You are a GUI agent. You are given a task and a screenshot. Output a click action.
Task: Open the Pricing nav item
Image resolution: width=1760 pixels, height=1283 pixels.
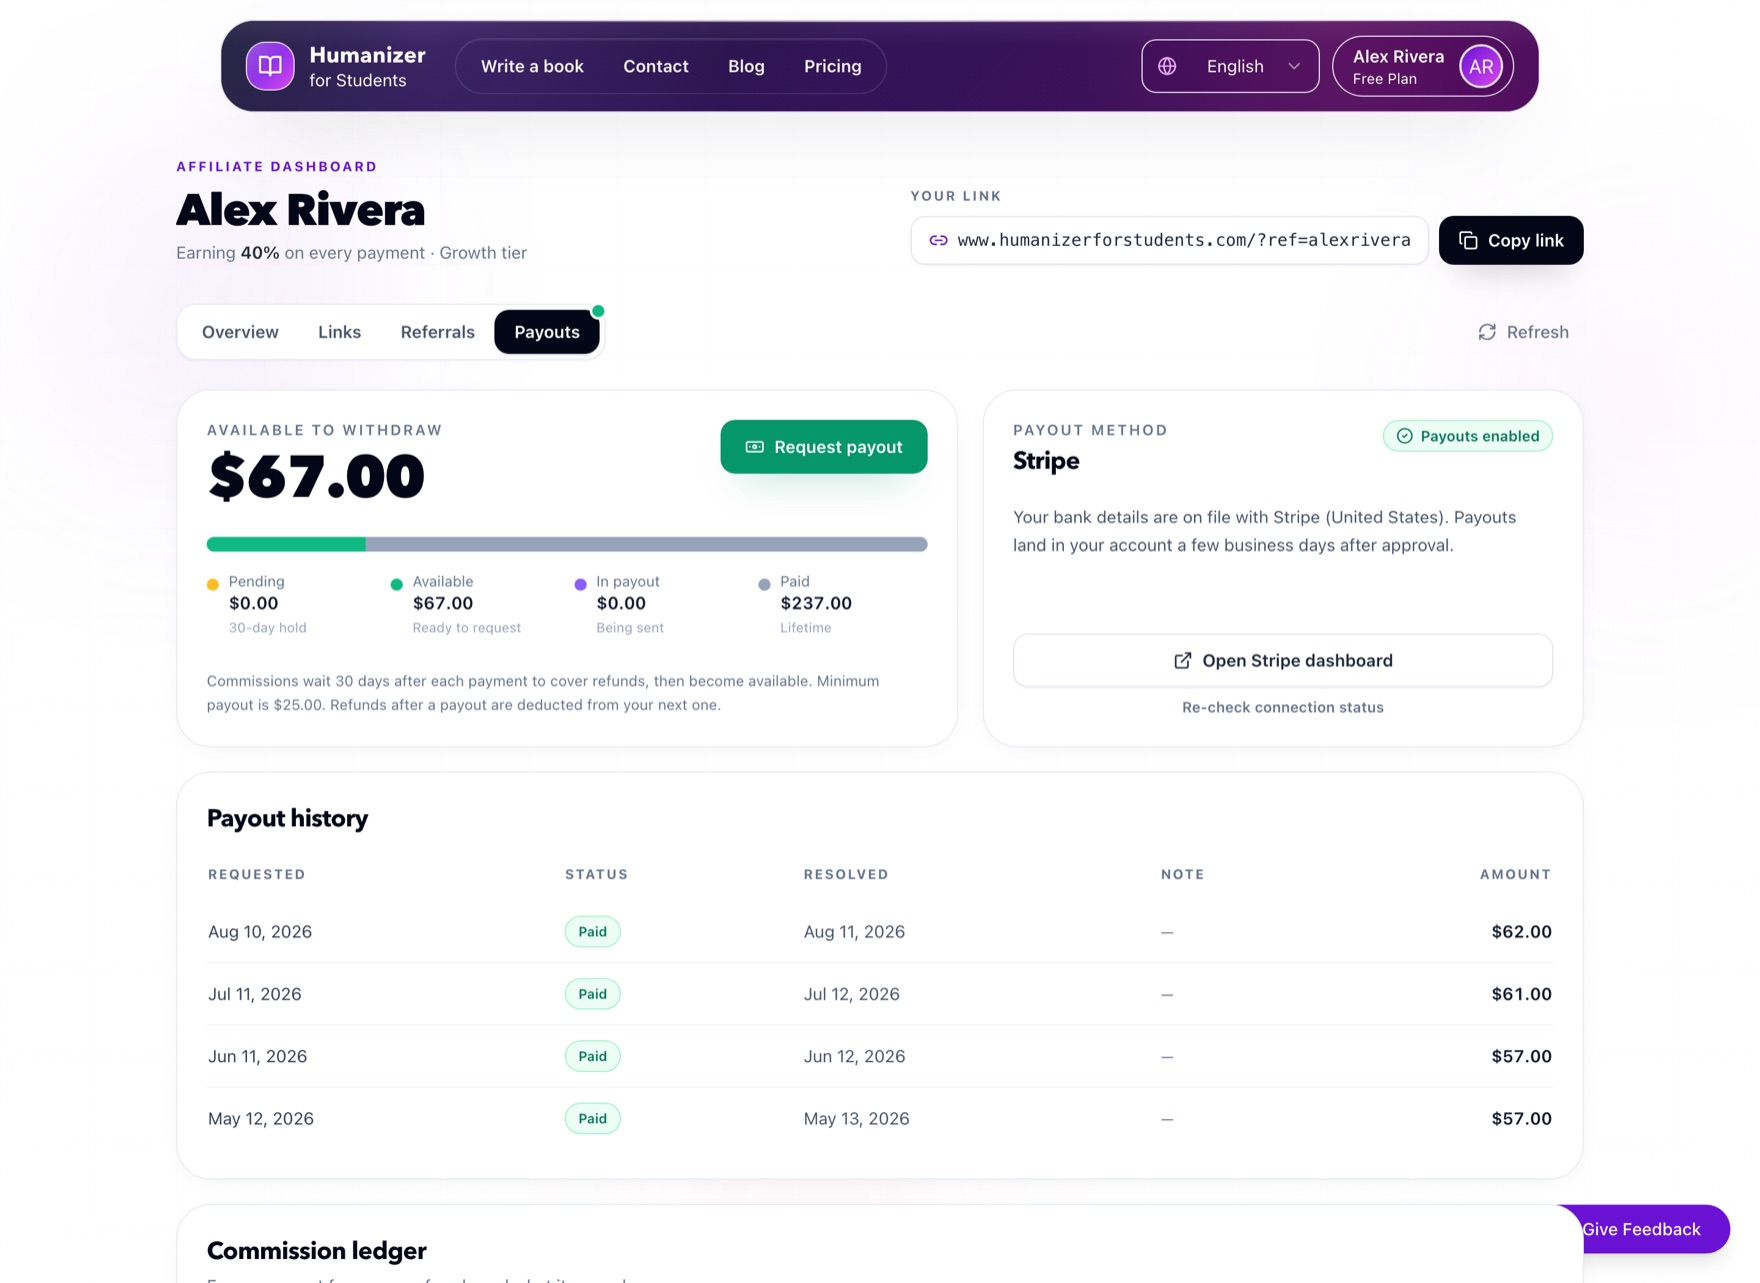(x=832, y=66)
